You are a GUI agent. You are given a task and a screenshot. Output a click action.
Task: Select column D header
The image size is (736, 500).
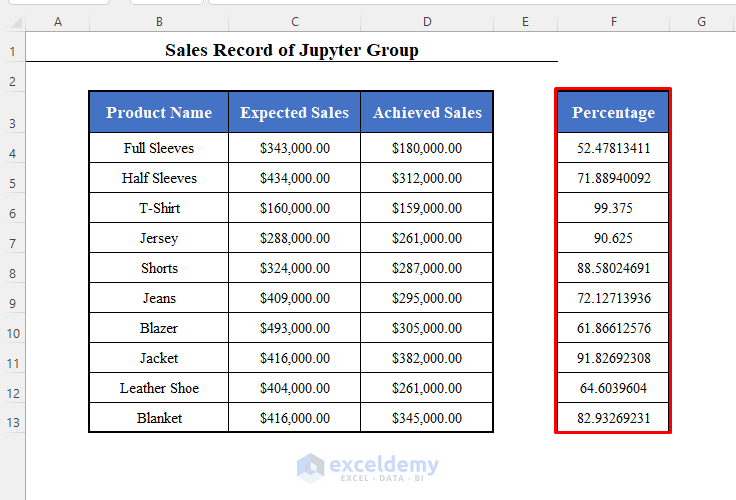(x=427, y=22)
